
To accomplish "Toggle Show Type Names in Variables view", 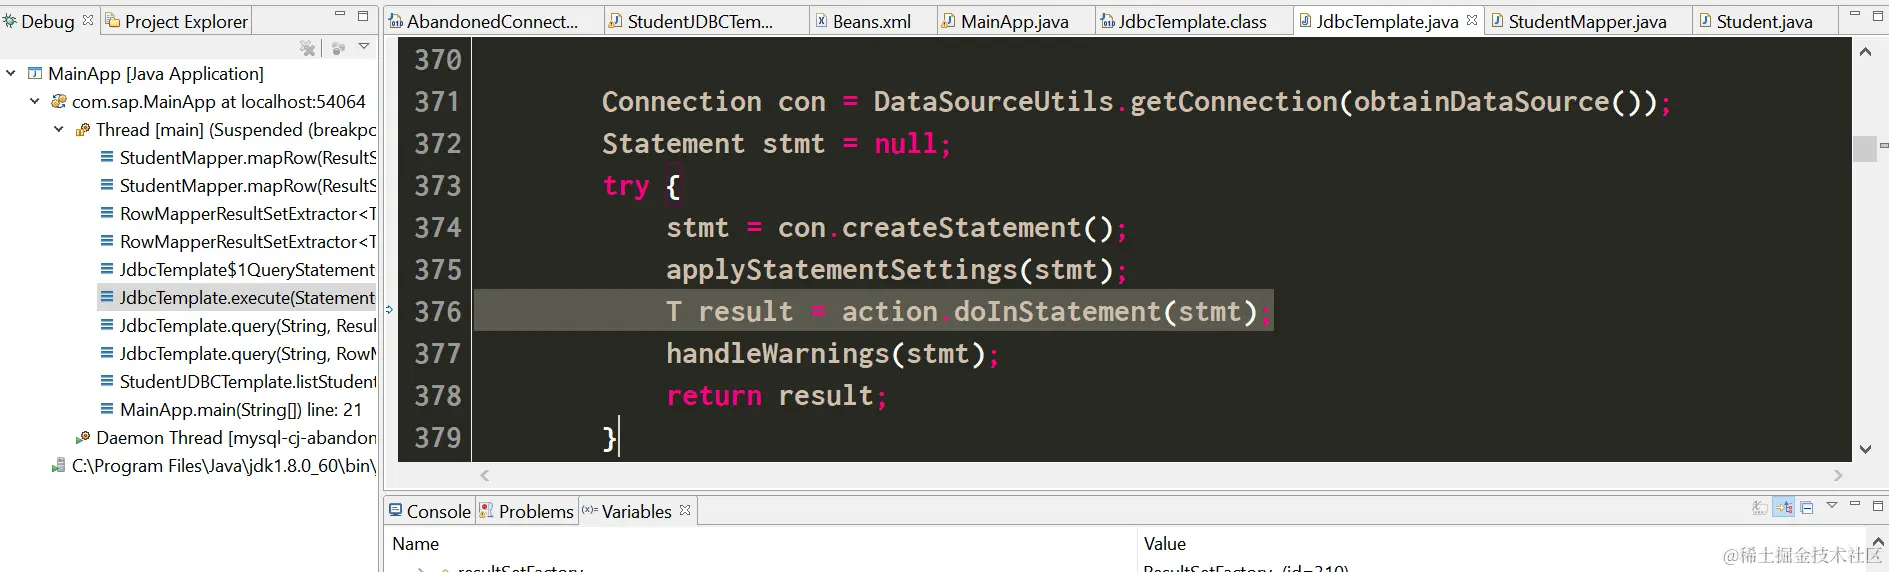I will click(x=1760, y=508).
